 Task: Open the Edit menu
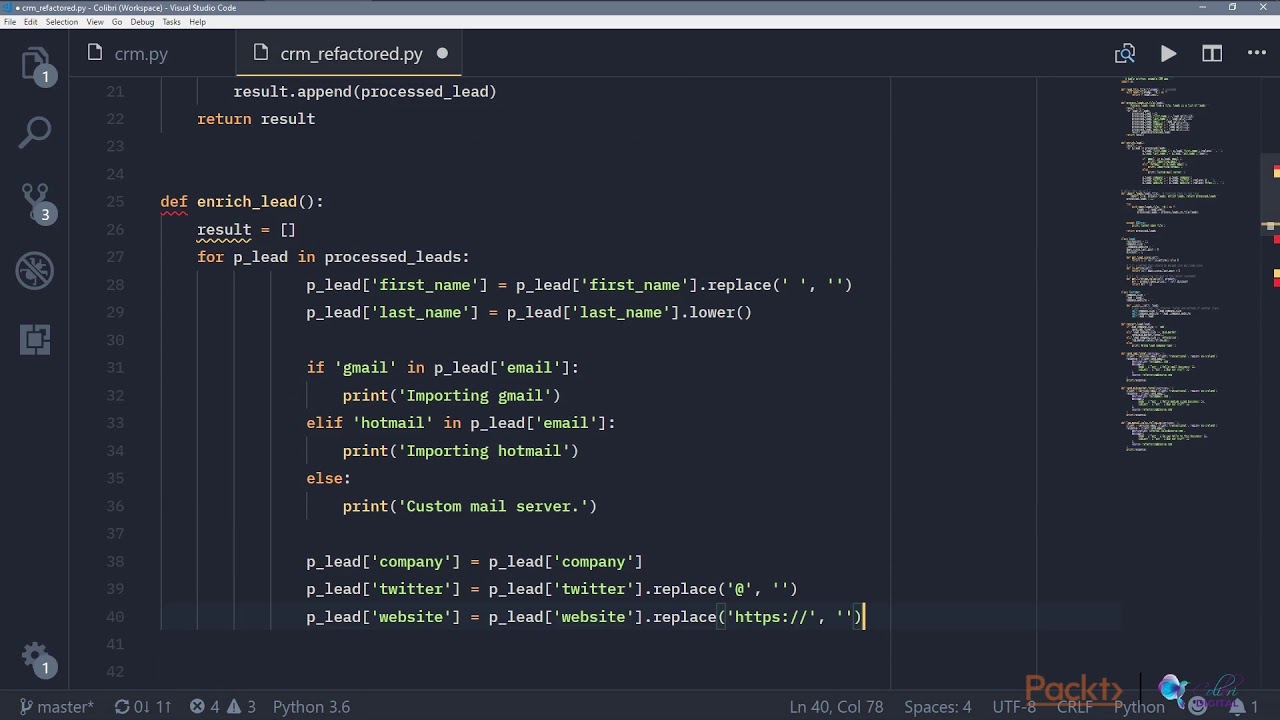pos(31,22)
